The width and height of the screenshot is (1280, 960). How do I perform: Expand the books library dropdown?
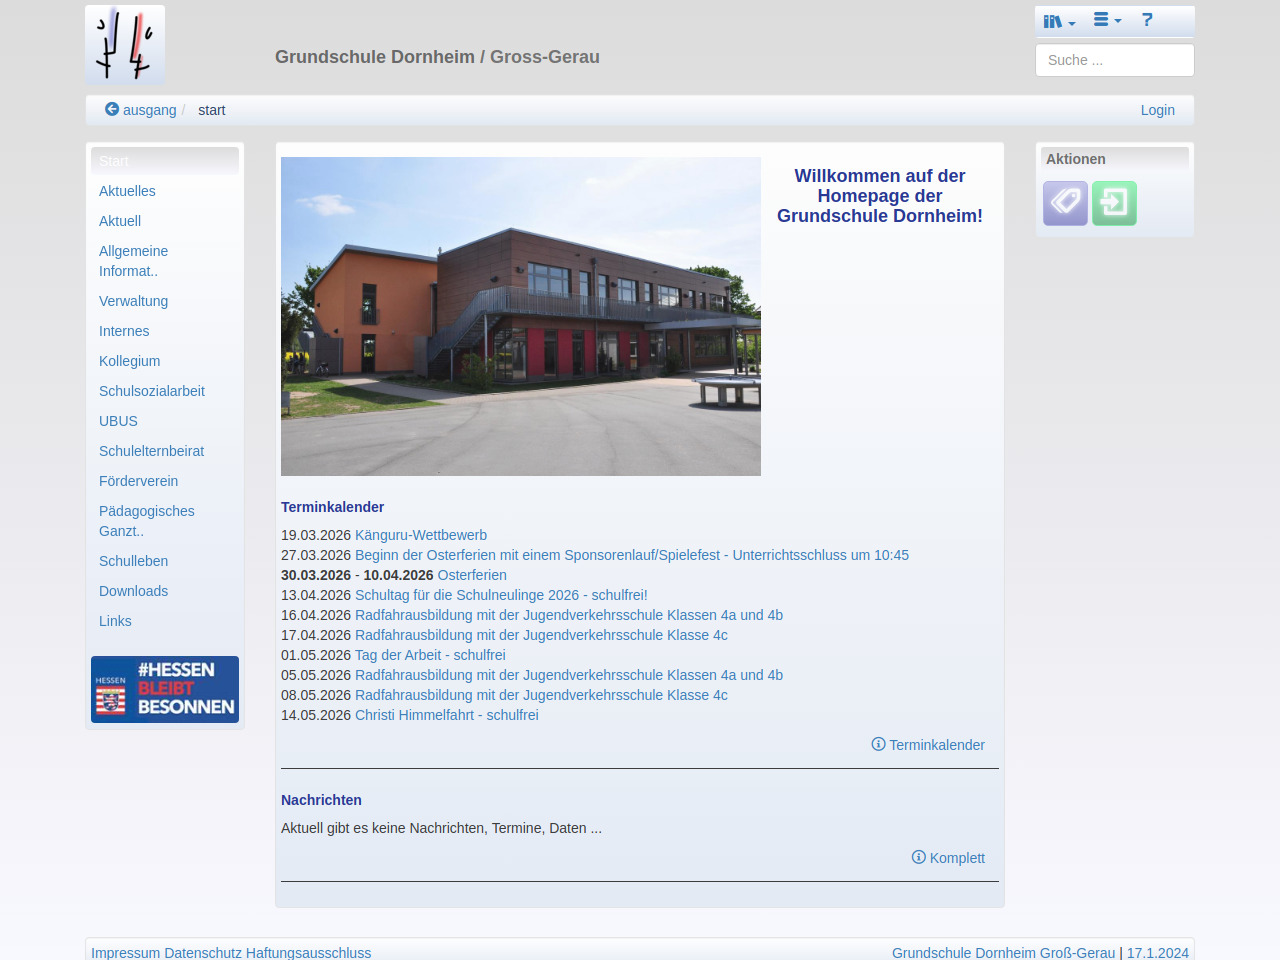(x=1058, y=21)
